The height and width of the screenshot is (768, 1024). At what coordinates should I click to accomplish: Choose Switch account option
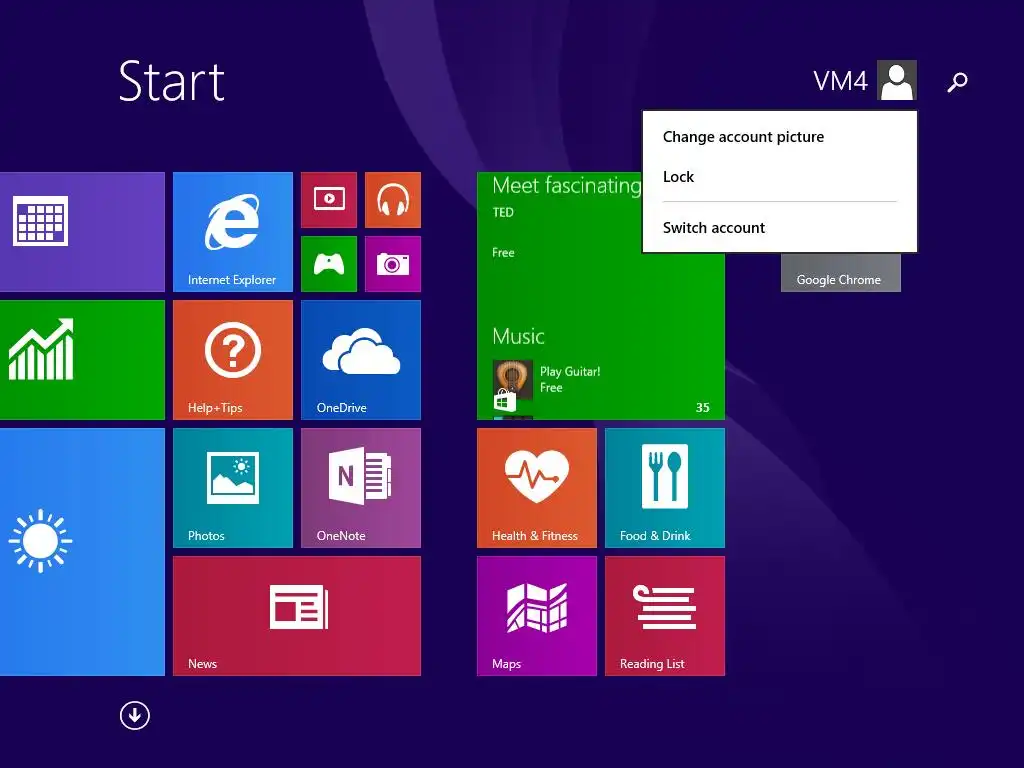780,227
